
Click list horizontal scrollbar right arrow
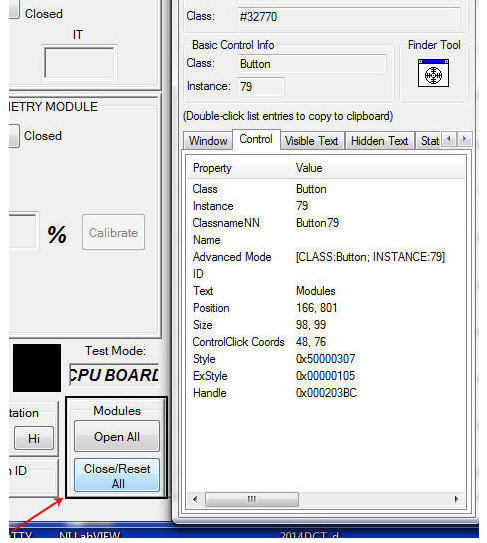pyautogui.click(x=457, y=499)
